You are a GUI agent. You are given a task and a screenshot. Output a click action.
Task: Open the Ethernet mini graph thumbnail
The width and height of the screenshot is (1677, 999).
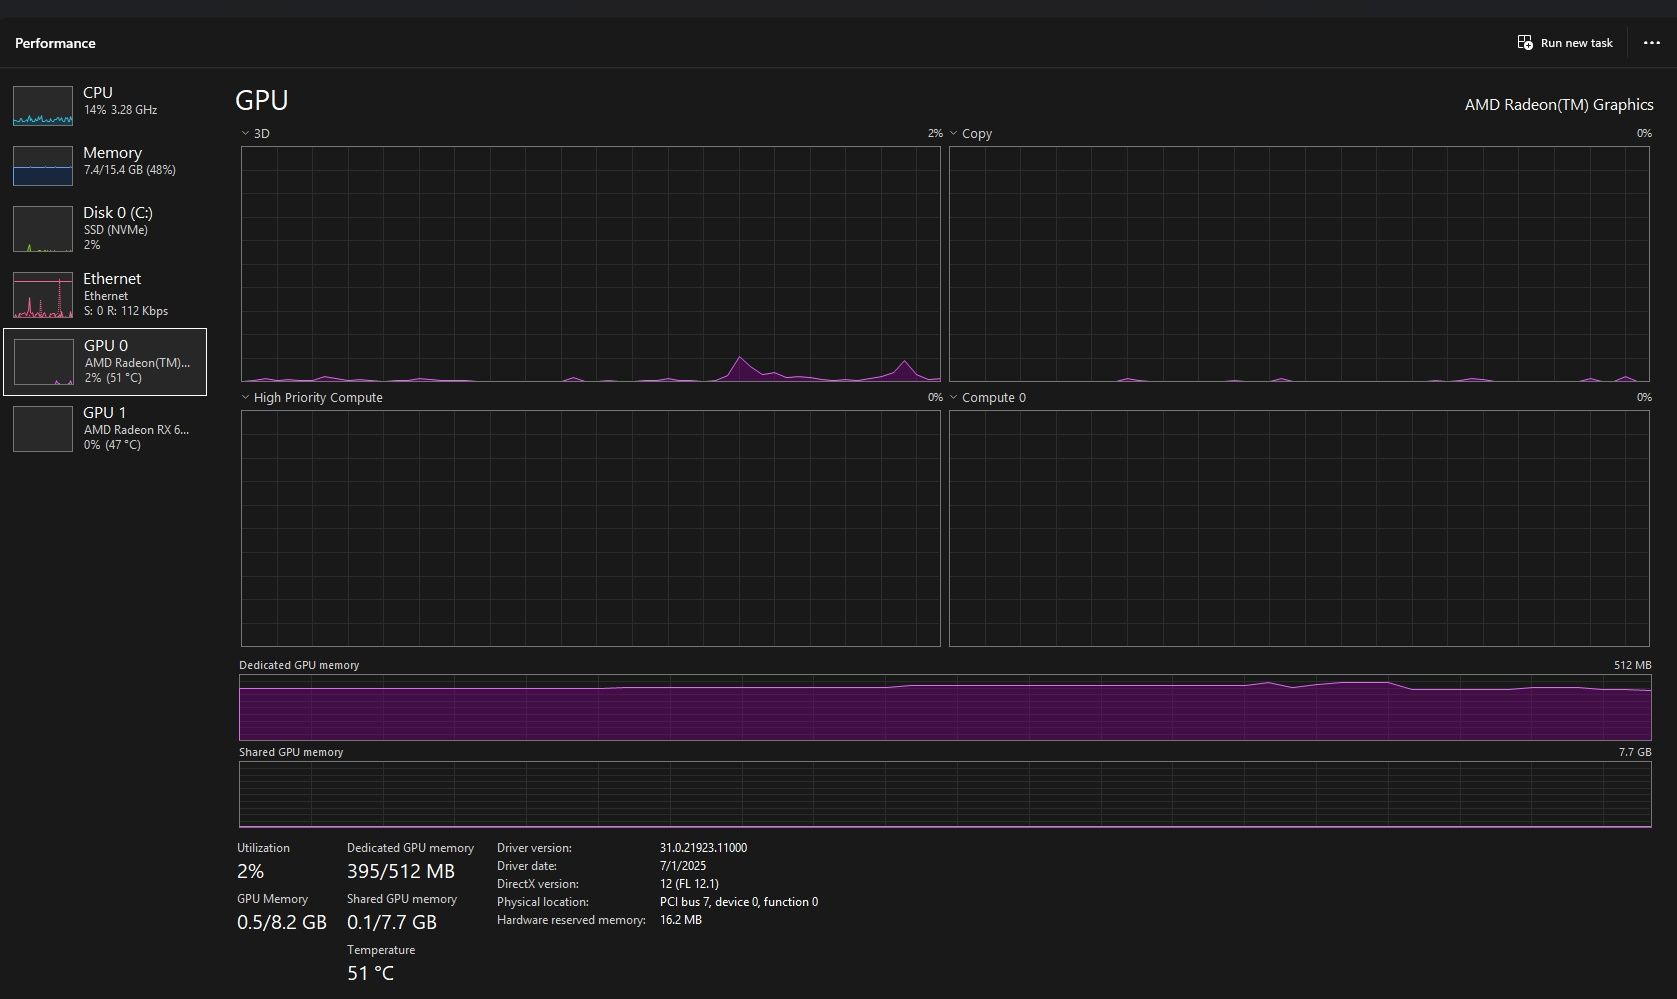point(43,295)
